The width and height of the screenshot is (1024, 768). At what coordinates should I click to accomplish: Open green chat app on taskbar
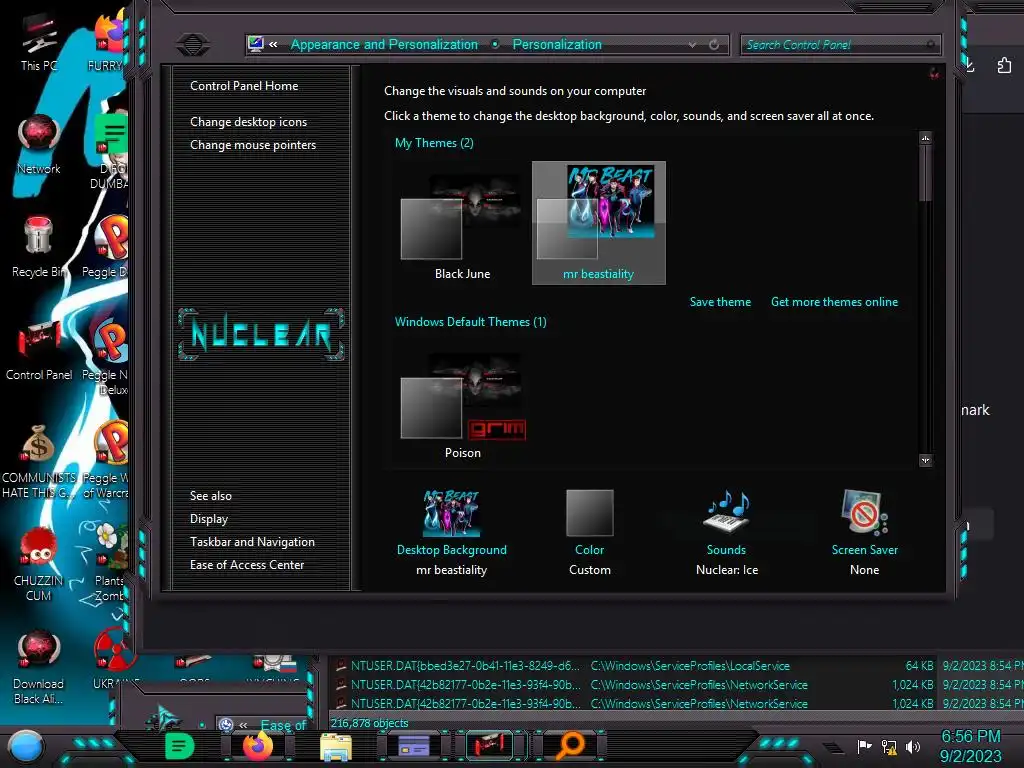click(180, 746)
